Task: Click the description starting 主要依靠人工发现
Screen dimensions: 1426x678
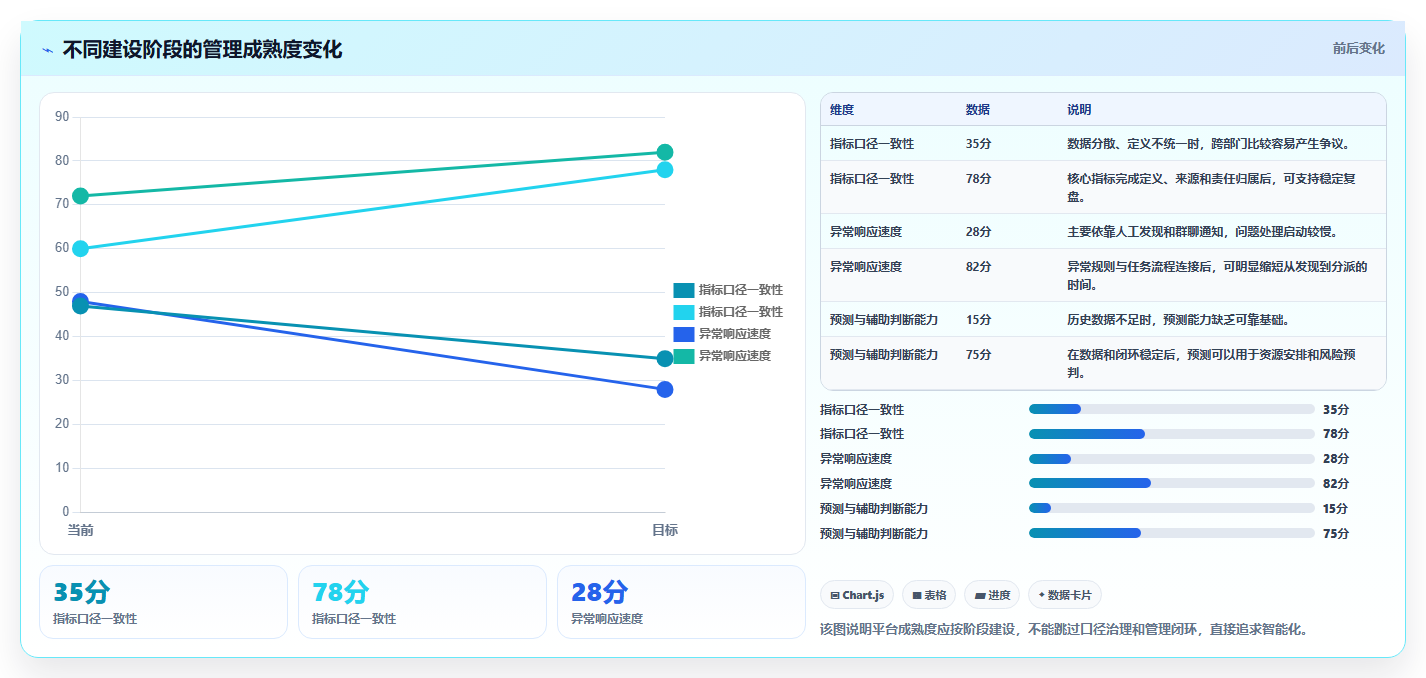Action: 1203,232
